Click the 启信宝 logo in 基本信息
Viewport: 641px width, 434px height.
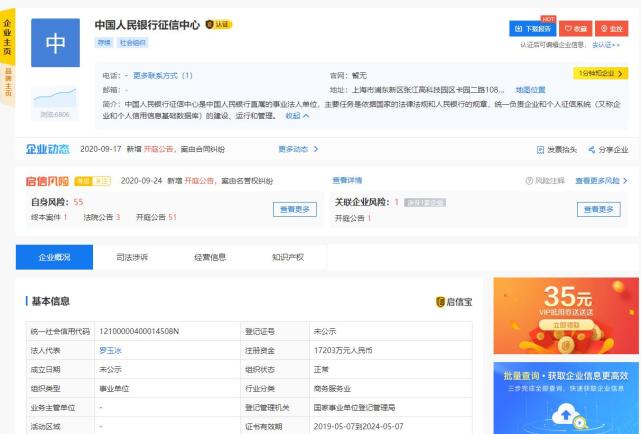point(454,302)
